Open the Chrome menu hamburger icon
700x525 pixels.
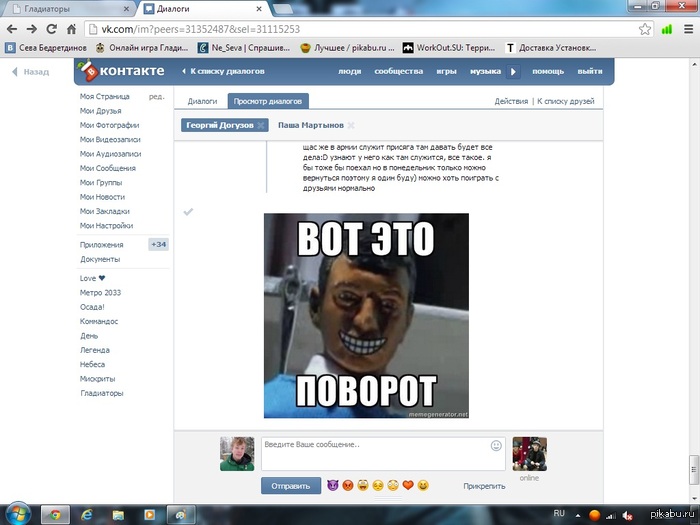[688, 29]
